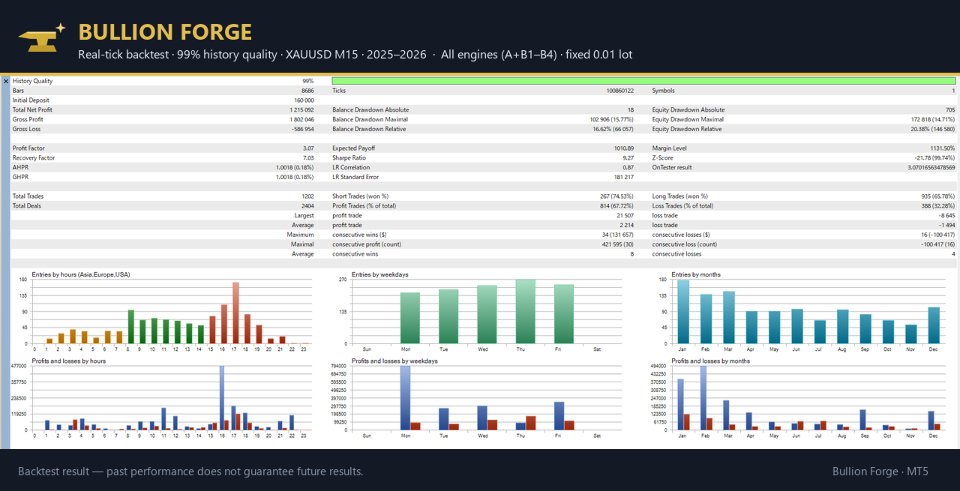Viewport: 960px width, 491px height.
Task: Close the report panel with the X
Action: pos(6,81)
